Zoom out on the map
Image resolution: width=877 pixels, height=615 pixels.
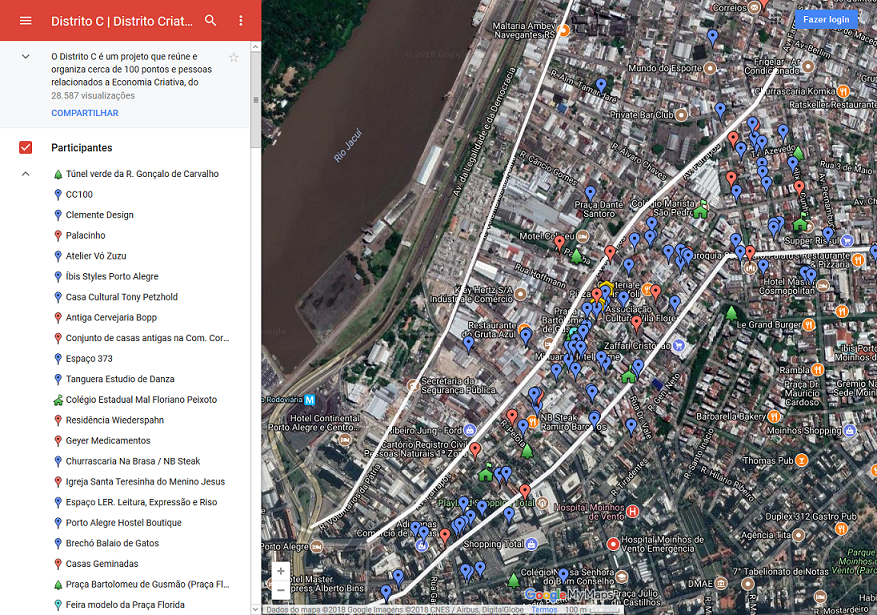281,590
